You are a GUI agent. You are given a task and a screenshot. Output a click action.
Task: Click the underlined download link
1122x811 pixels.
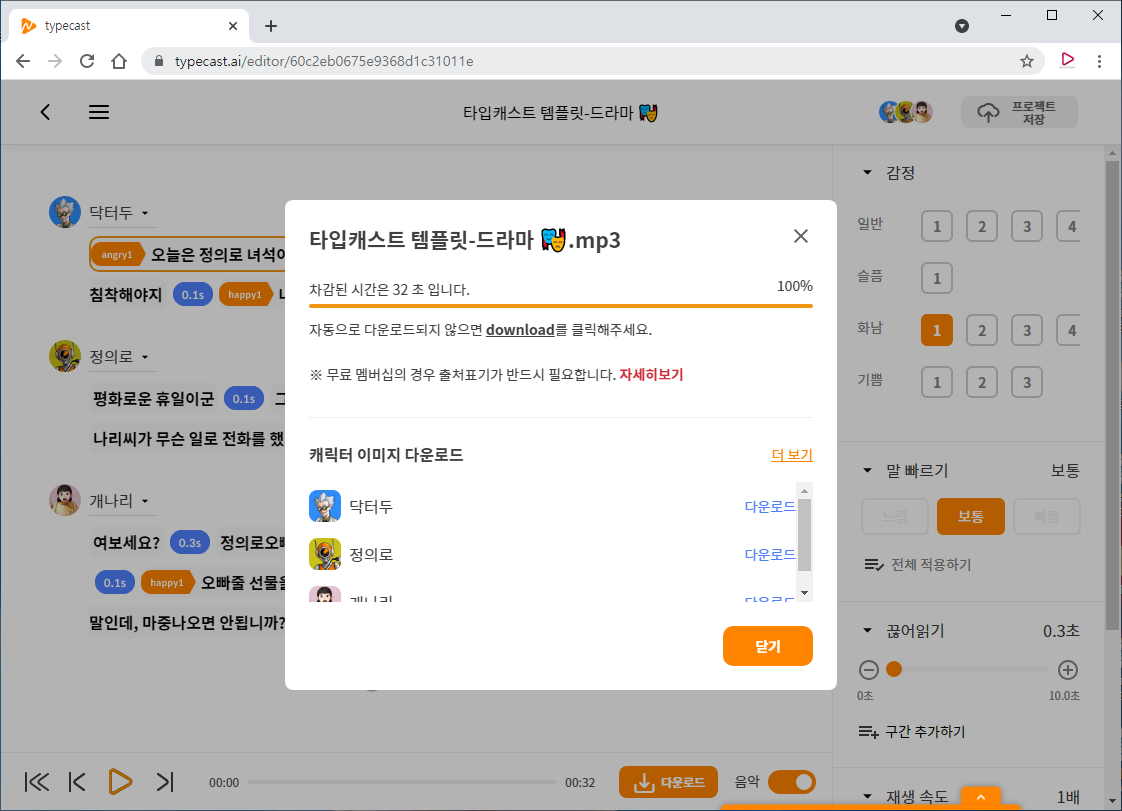coord(520,330)
